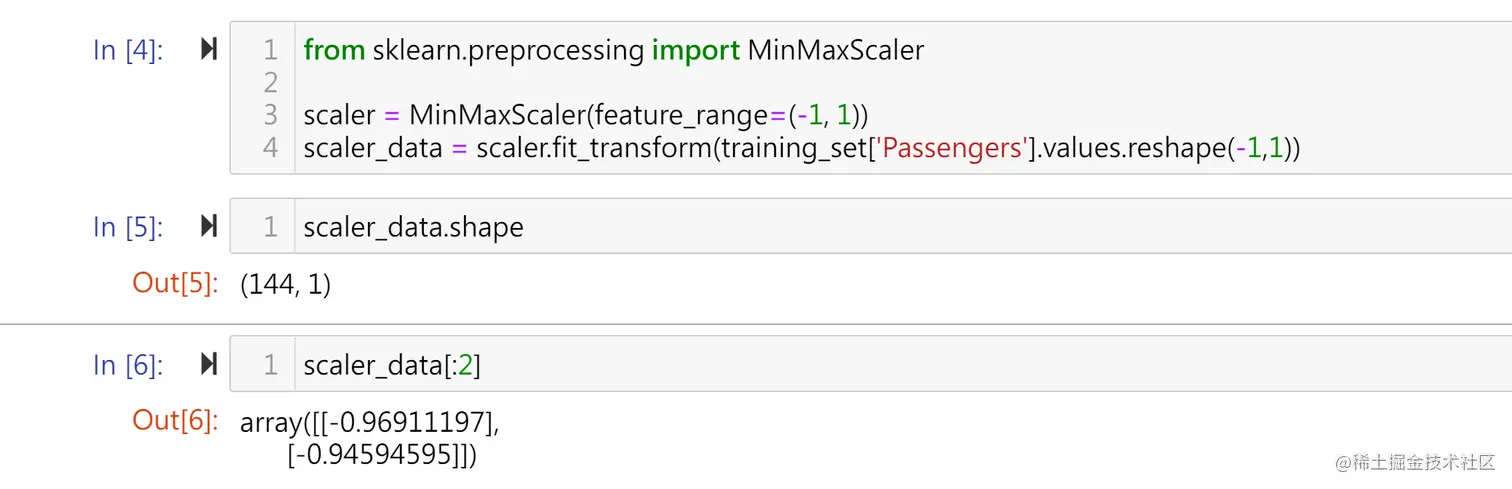Select the In [4] prompt label
Viewport: 1512px width, 489px height.
(x=127, y=50)
